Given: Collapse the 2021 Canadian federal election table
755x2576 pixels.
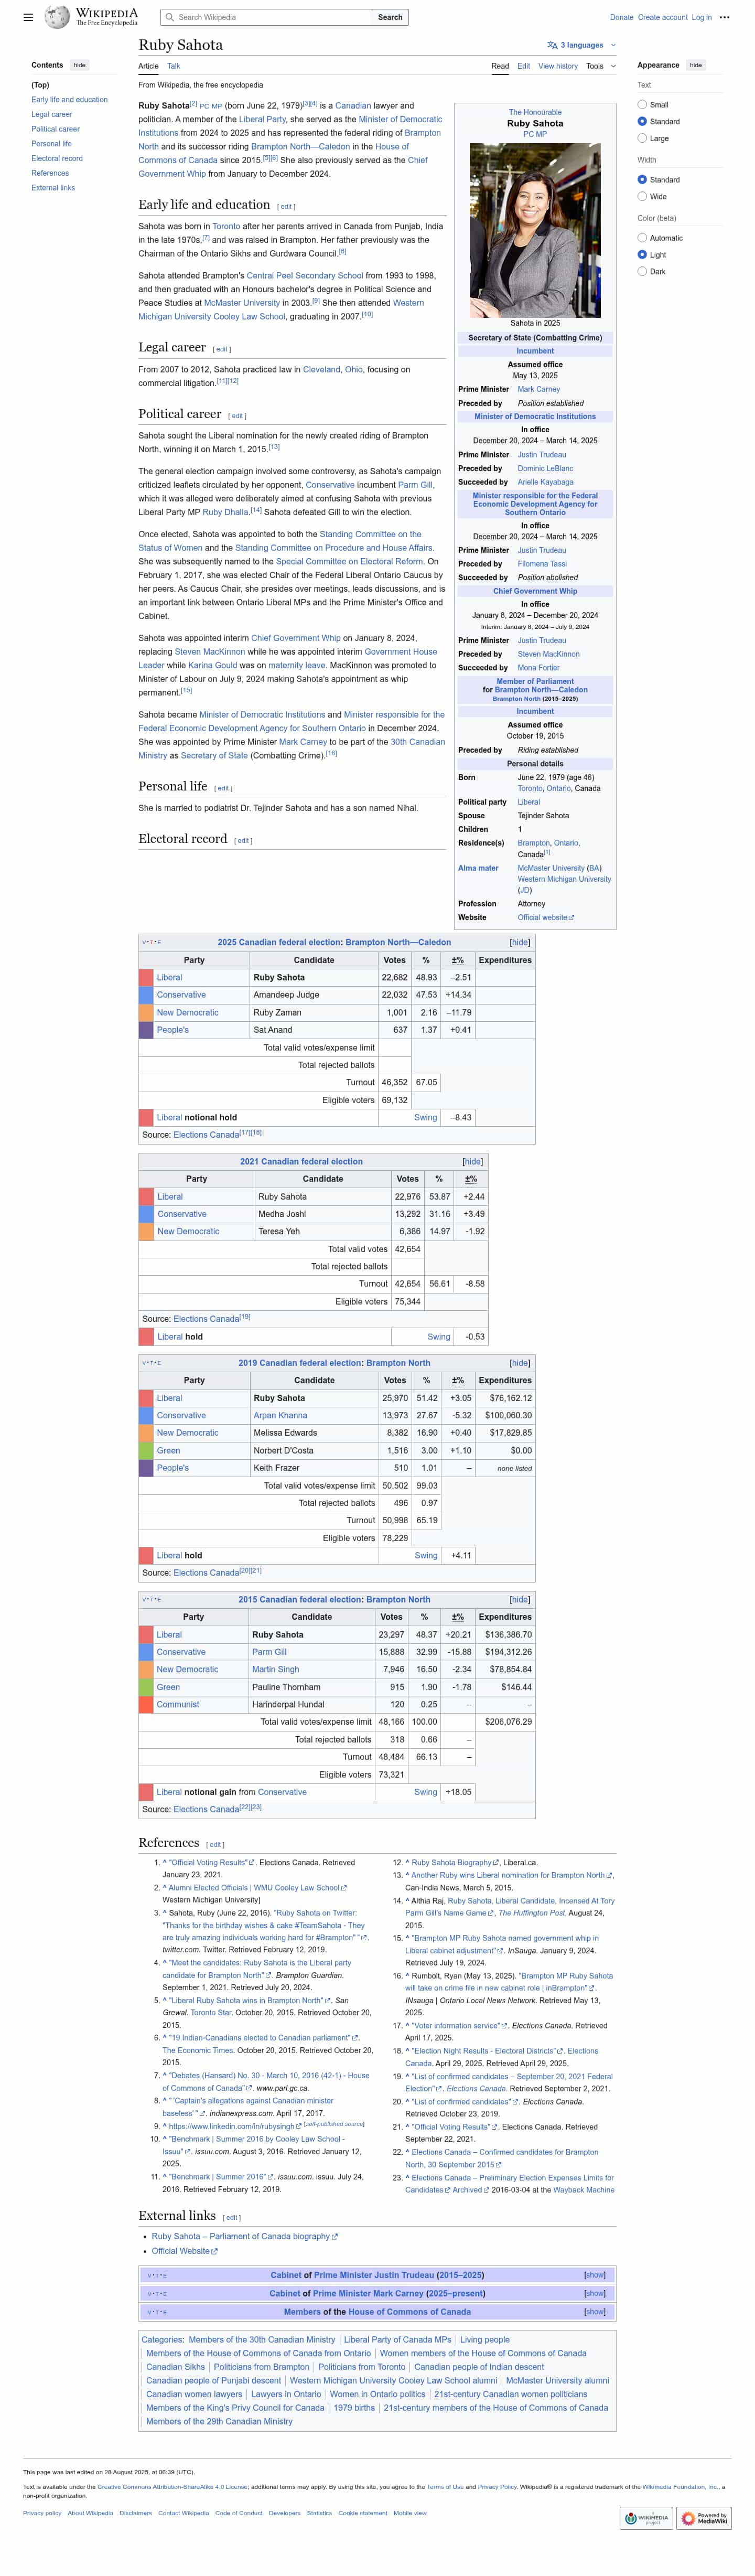Looking at the screenshot, I should (472, 1162).
